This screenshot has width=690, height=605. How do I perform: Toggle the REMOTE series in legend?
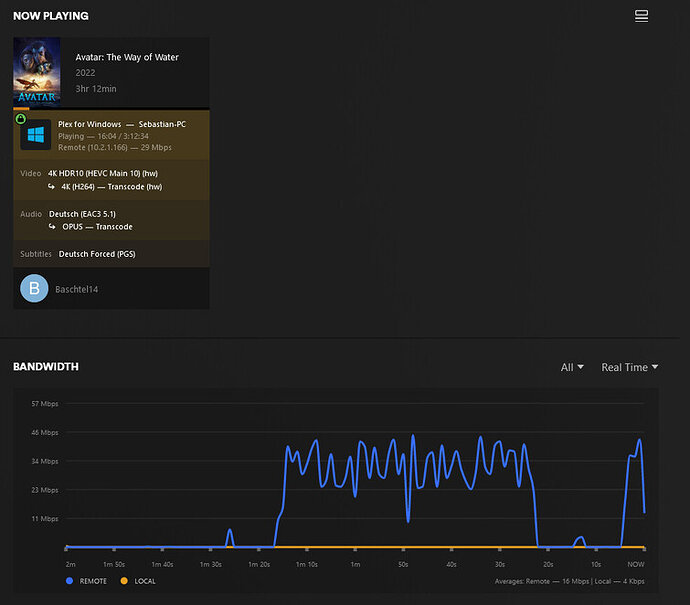click(87, 581)
